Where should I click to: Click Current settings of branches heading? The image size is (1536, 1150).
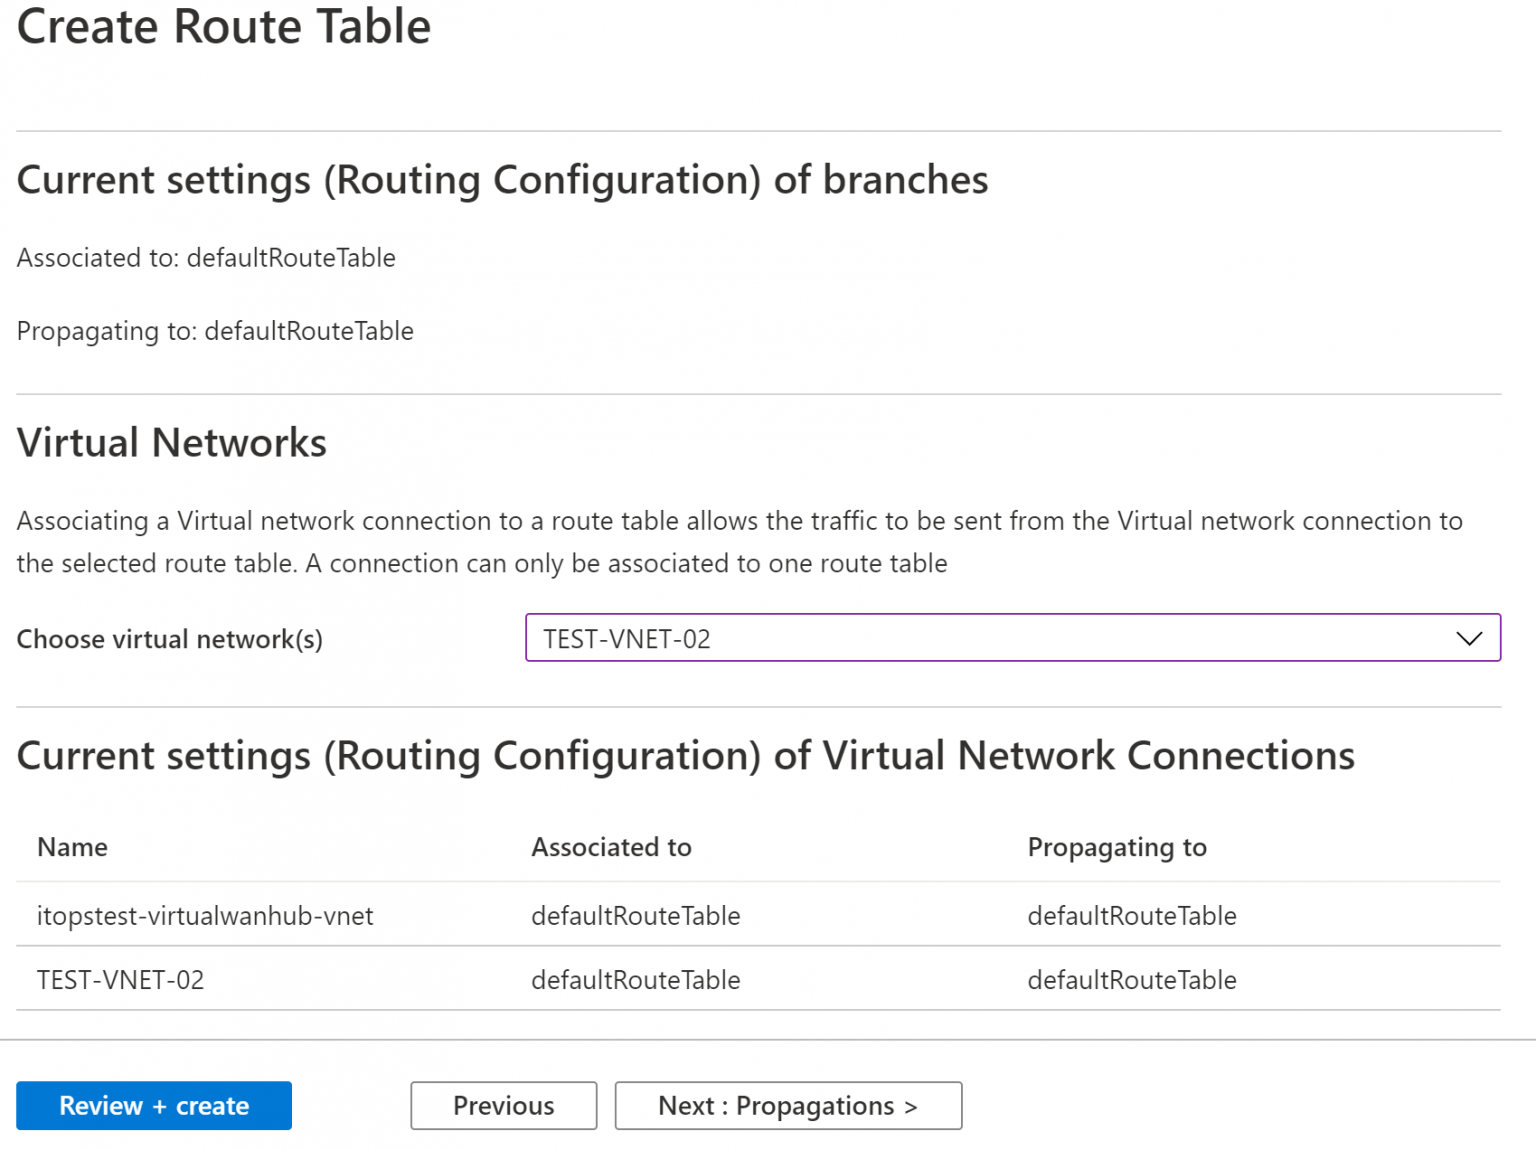[x=501, y=180]
